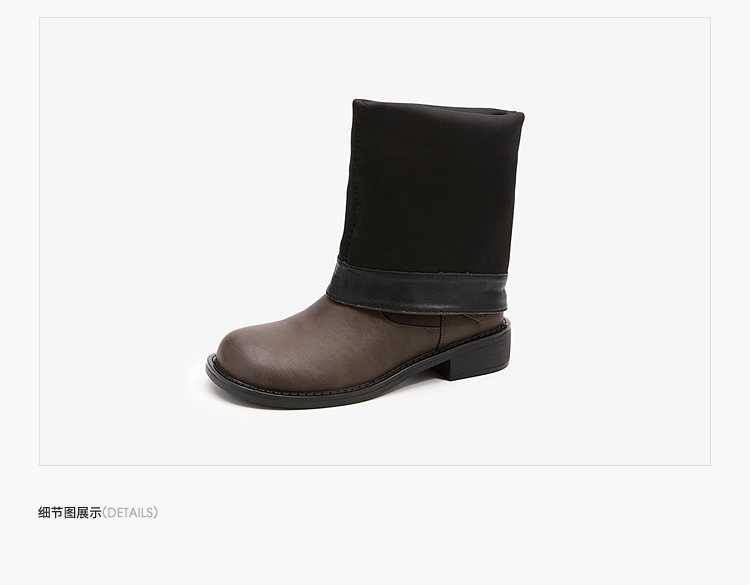The width and height of the screenshot is (750, 585).
Task: Click the top opening of boot
Action: (x=439, y=109)
